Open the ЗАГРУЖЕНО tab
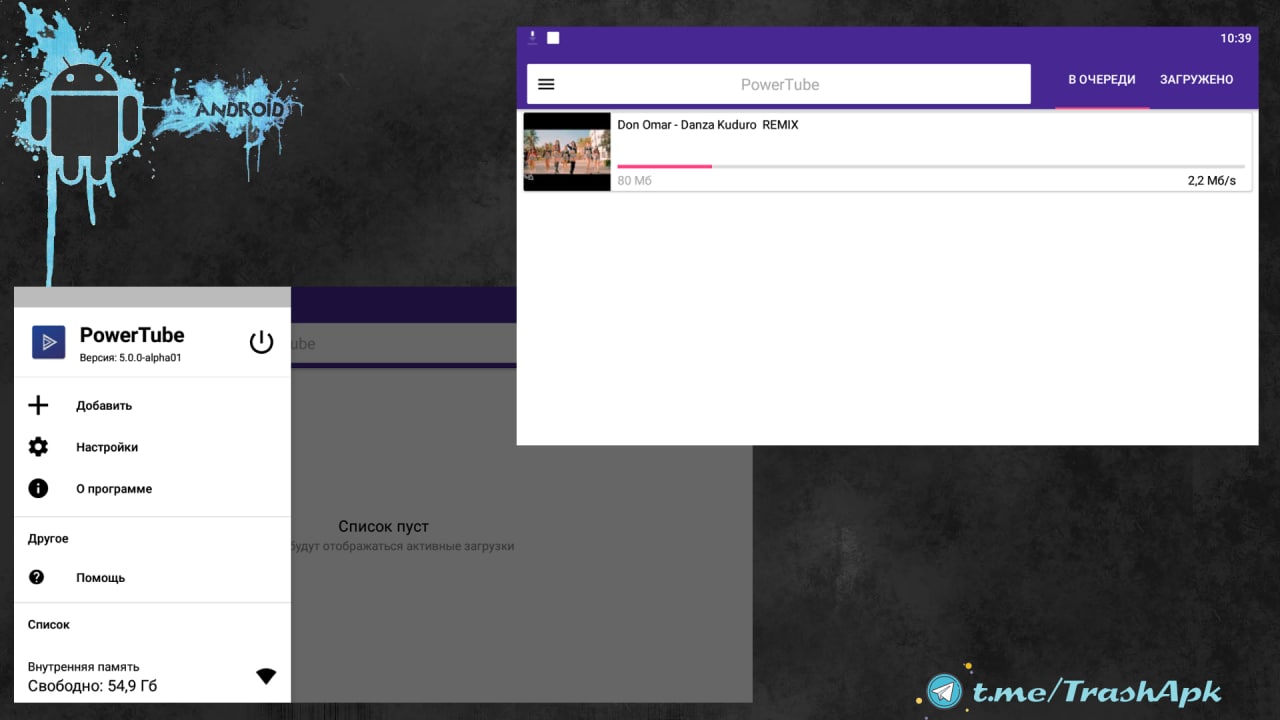Viewport: 1280px width, 720px height. [x=1197, y=80]
